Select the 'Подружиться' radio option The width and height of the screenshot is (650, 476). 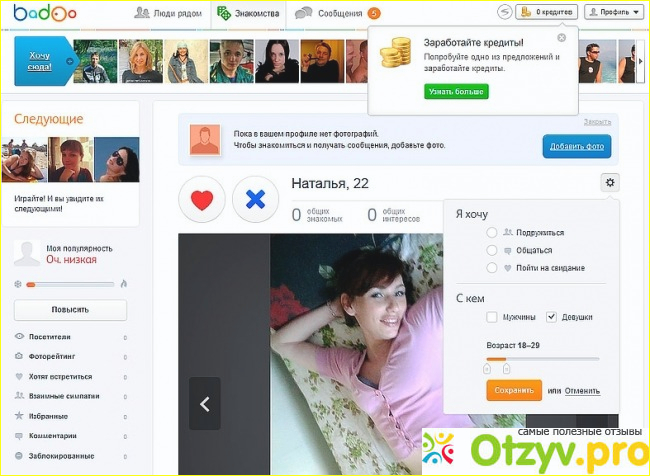492,232
